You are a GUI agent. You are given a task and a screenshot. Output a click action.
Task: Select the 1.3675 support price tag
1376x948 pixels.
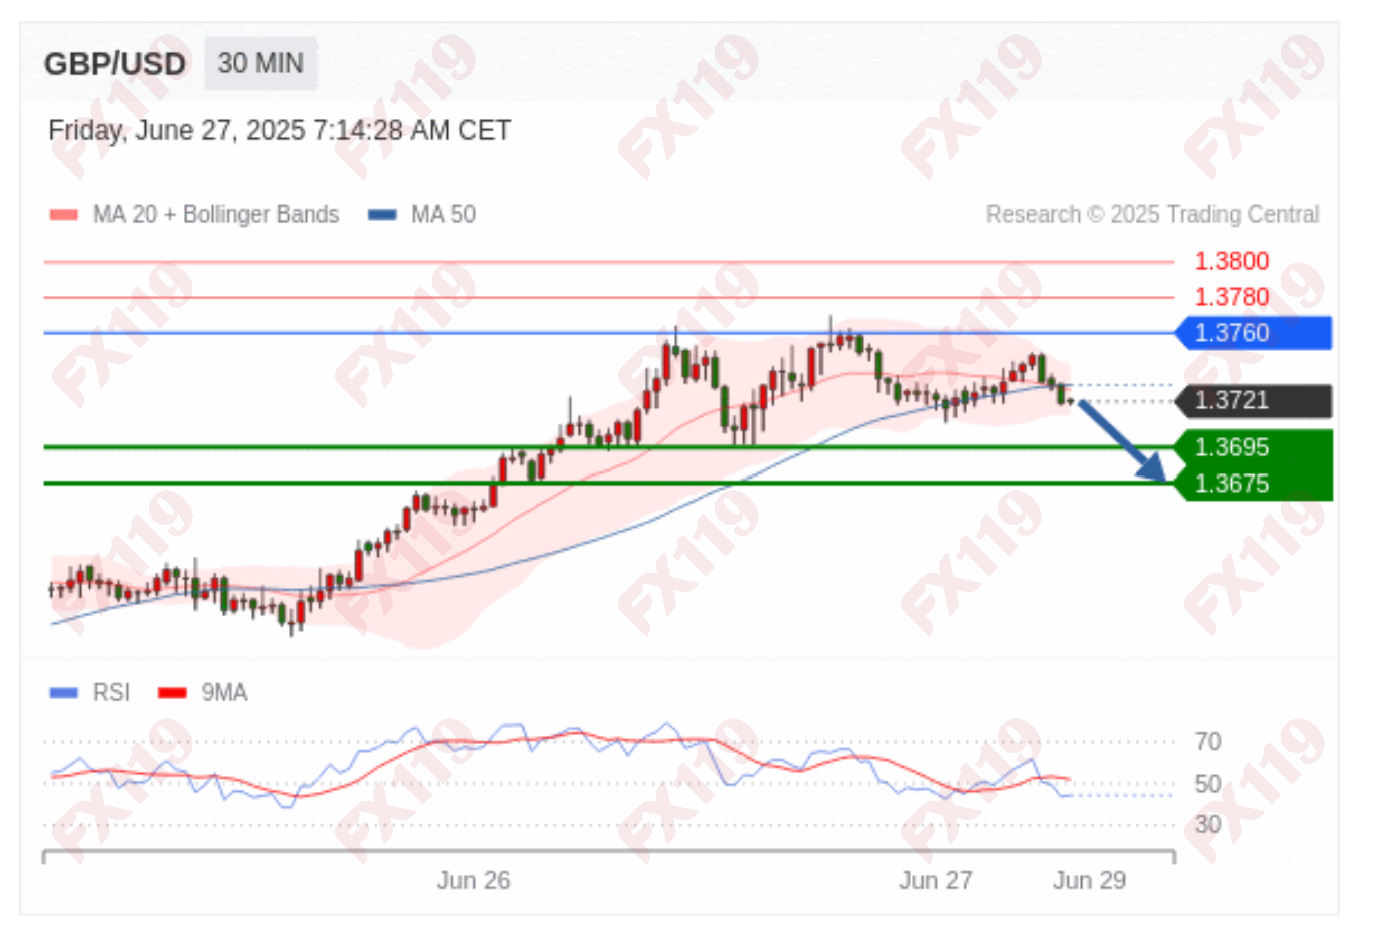click(x=1254, y=483)
